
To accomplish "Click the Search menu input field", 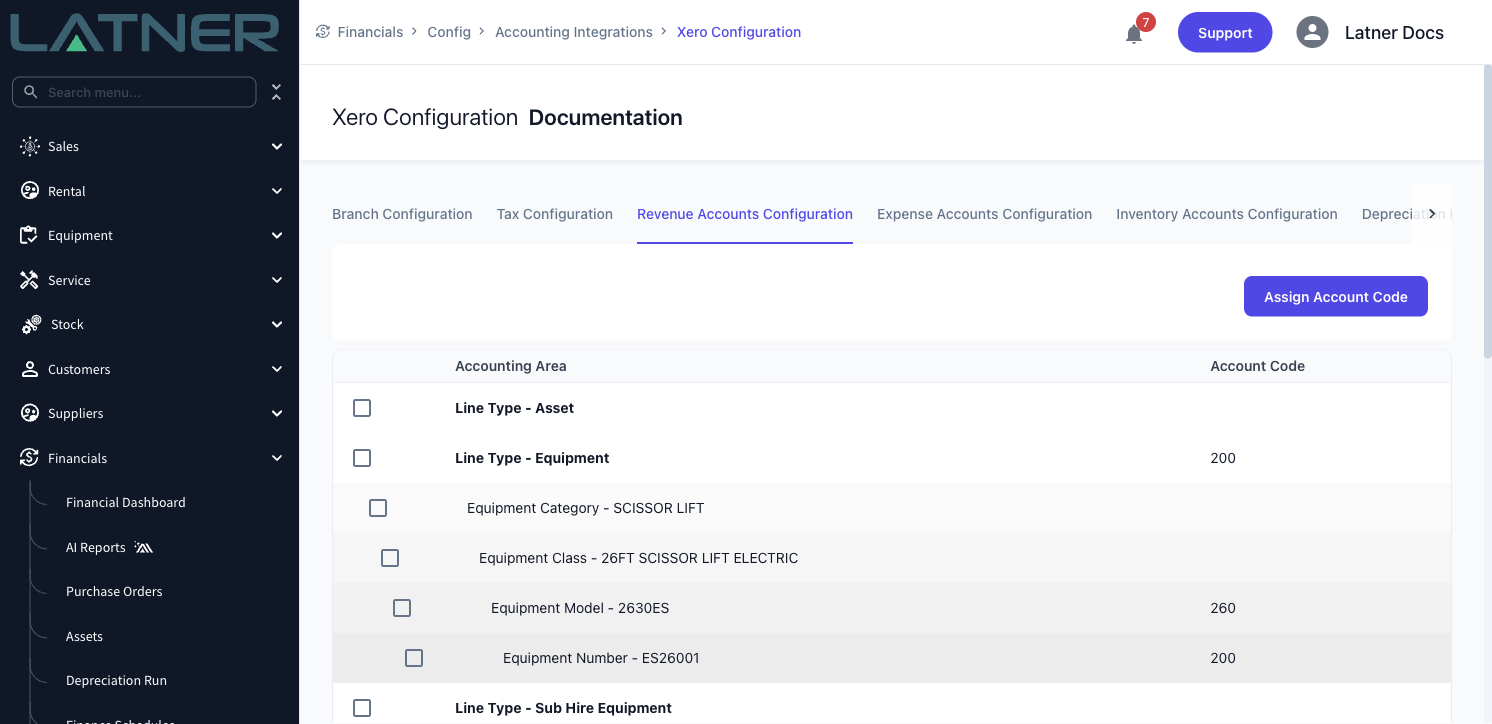I will tap(134, 92).
